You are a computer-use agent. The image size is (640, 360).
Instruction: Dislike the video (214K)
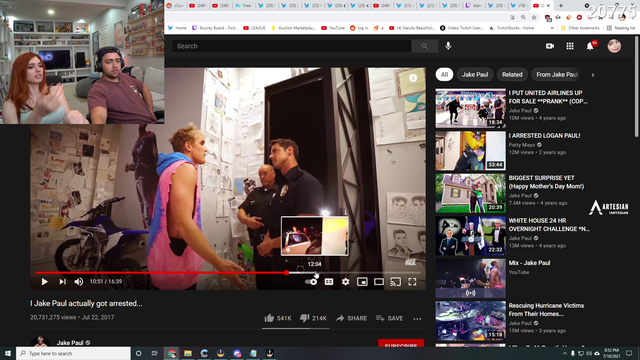tap(313, 318)
